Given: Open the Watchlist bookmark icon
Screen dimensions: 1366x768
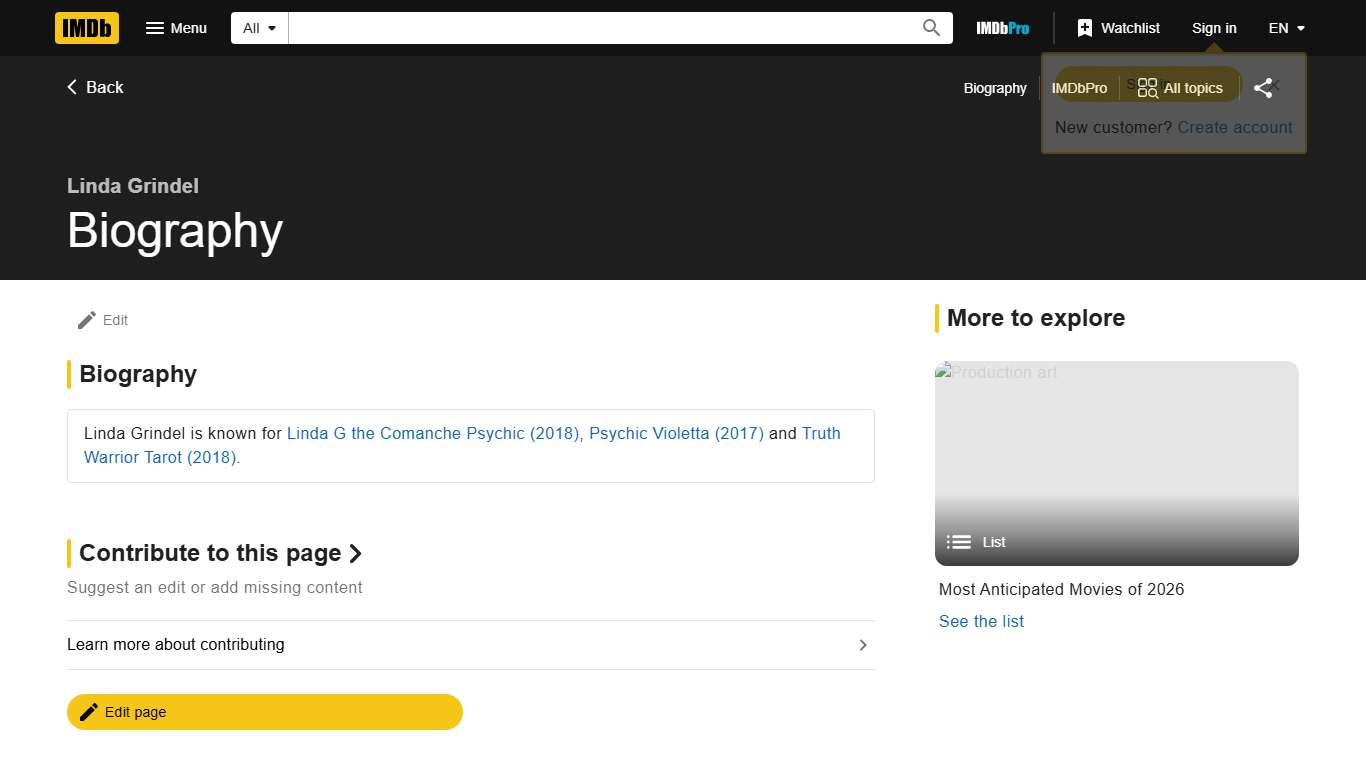Looking at the screenshot, I should (1085, 28).
